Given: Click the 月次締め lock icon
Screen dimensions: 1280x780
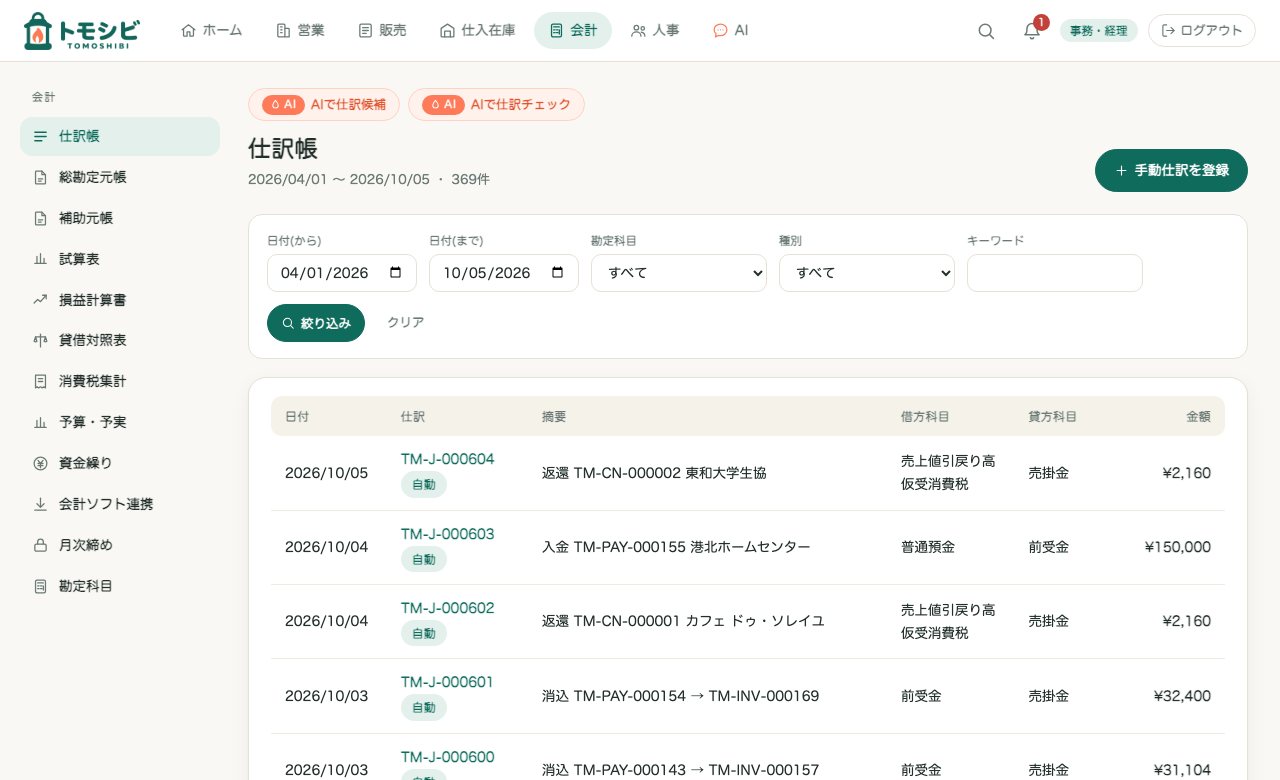Looking at the screenshot, I should (x=41, y=545).
